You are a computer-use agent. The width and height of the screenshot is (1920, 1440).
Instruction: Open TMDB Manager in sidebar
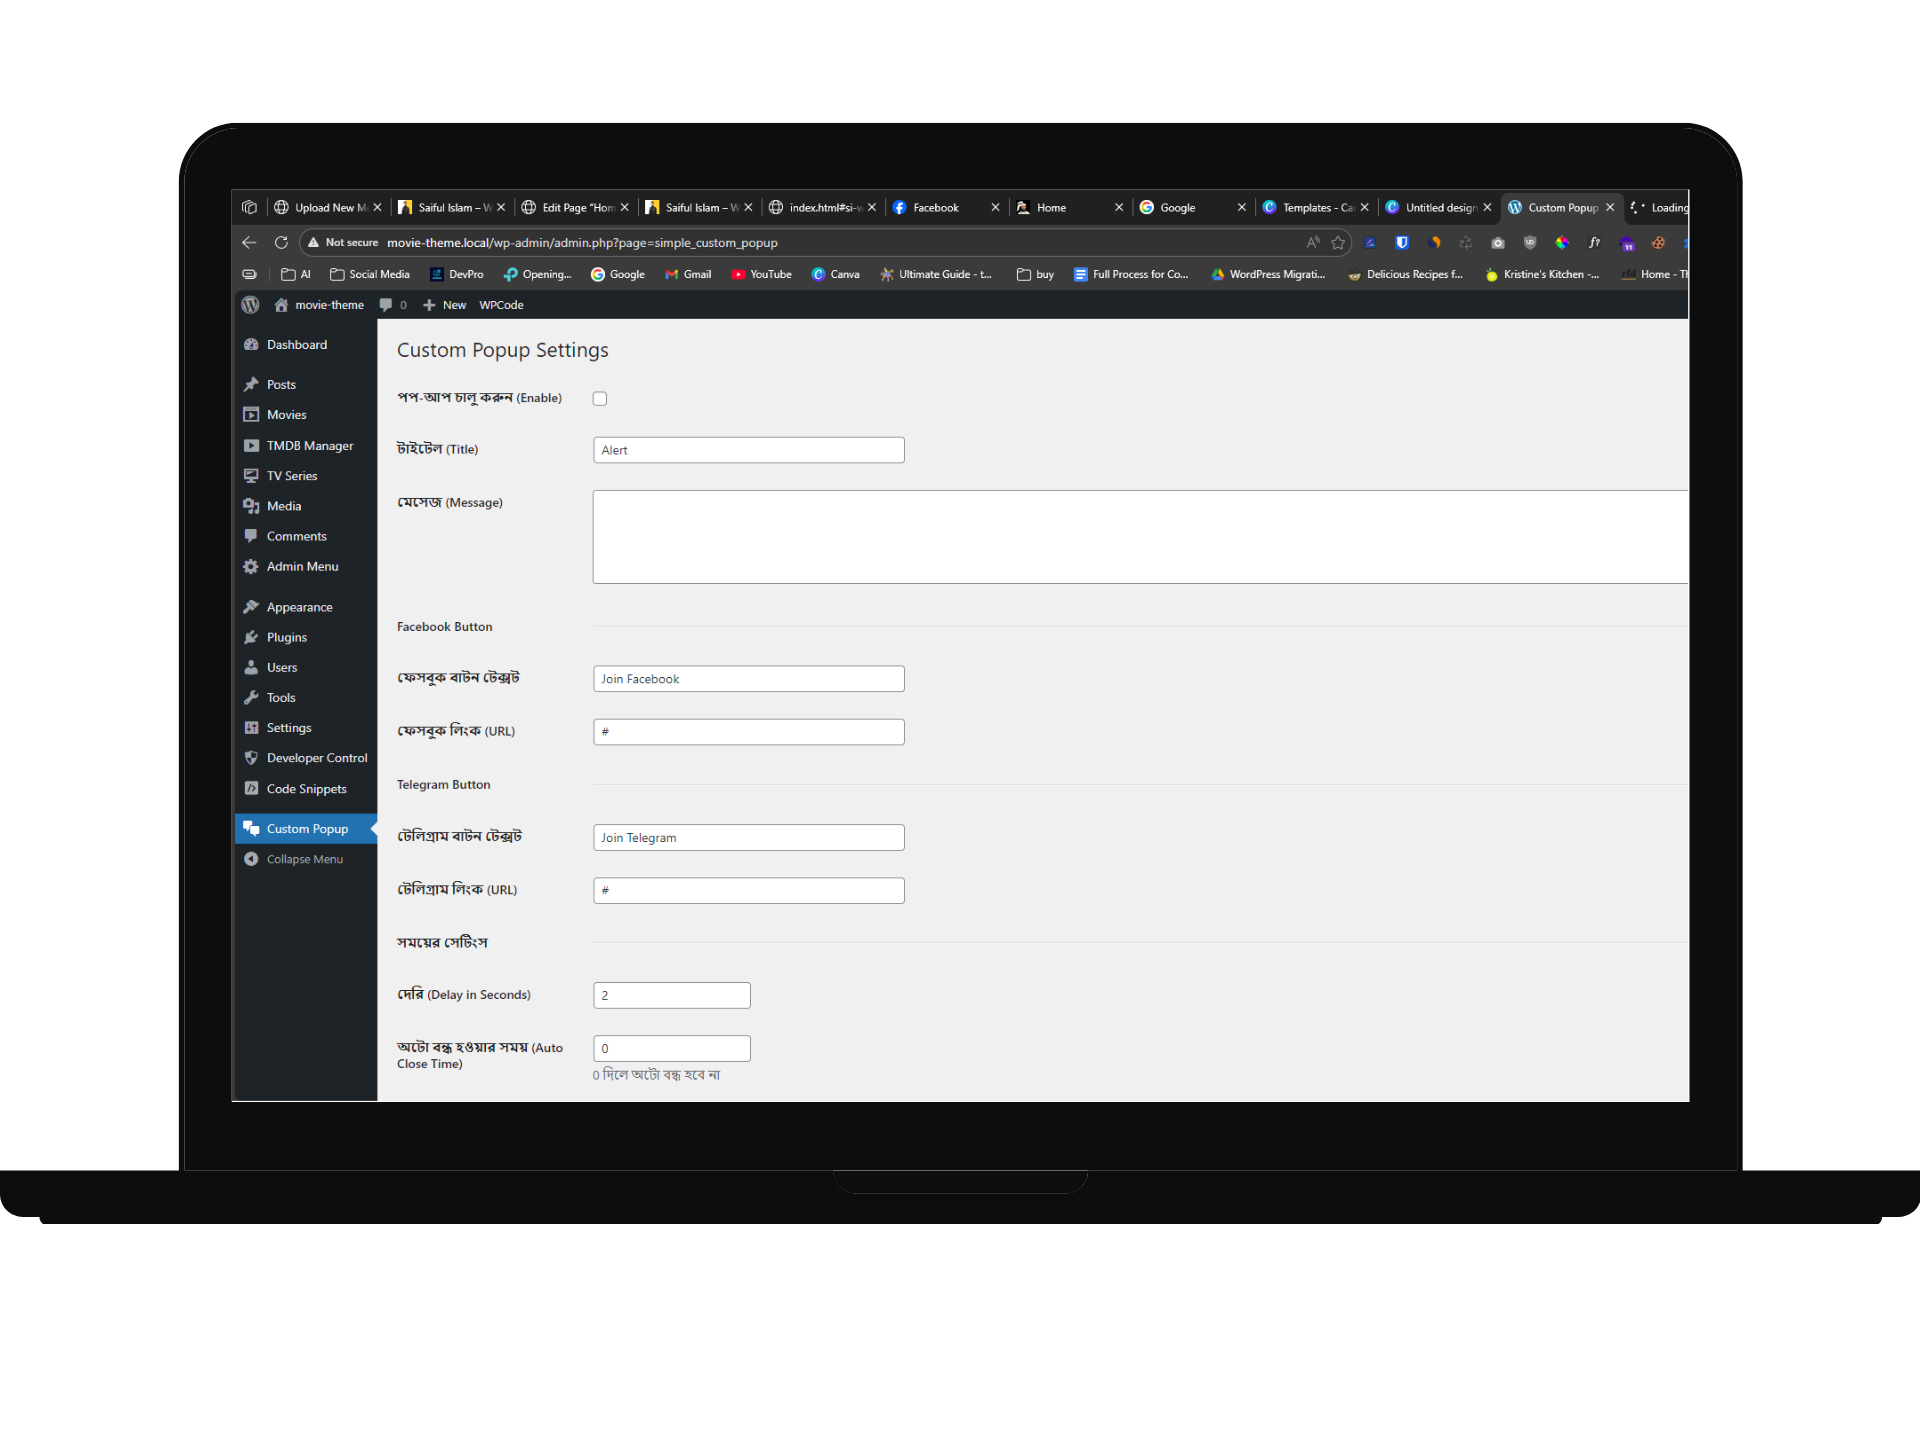pyautogui.click(x=309, y=446)
